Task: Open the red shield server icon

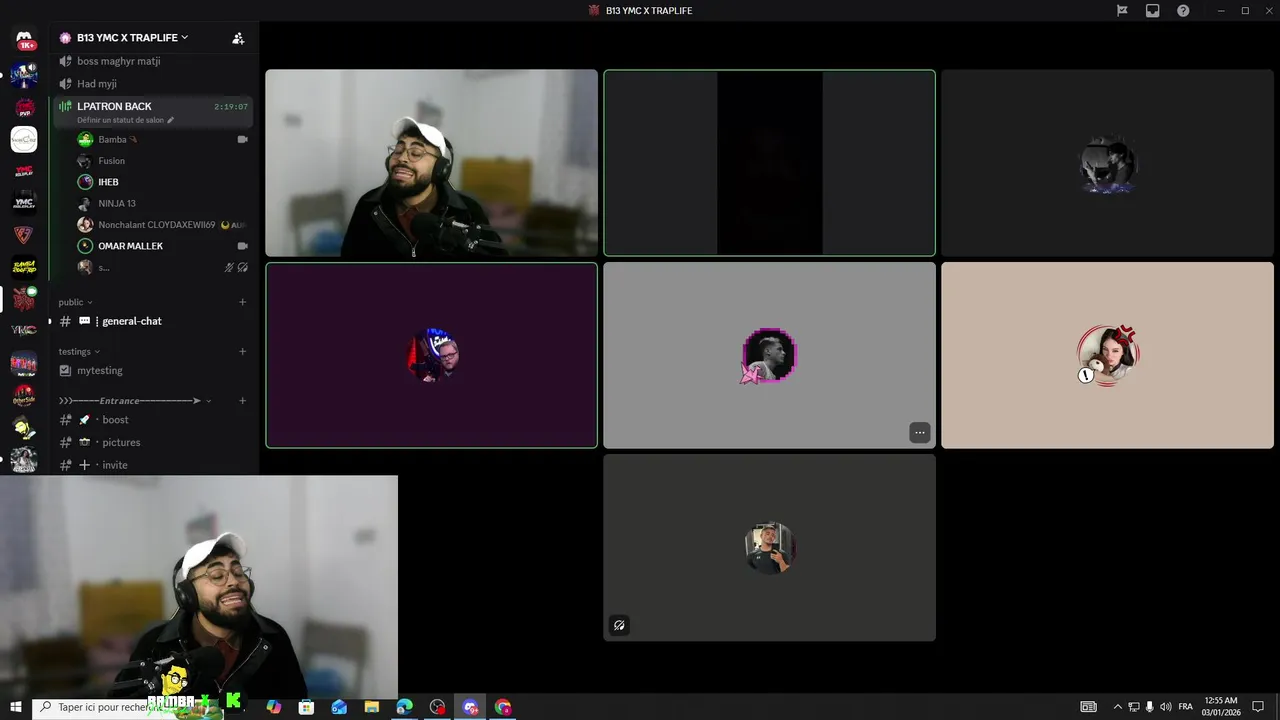Action: (x=24, y=235)
